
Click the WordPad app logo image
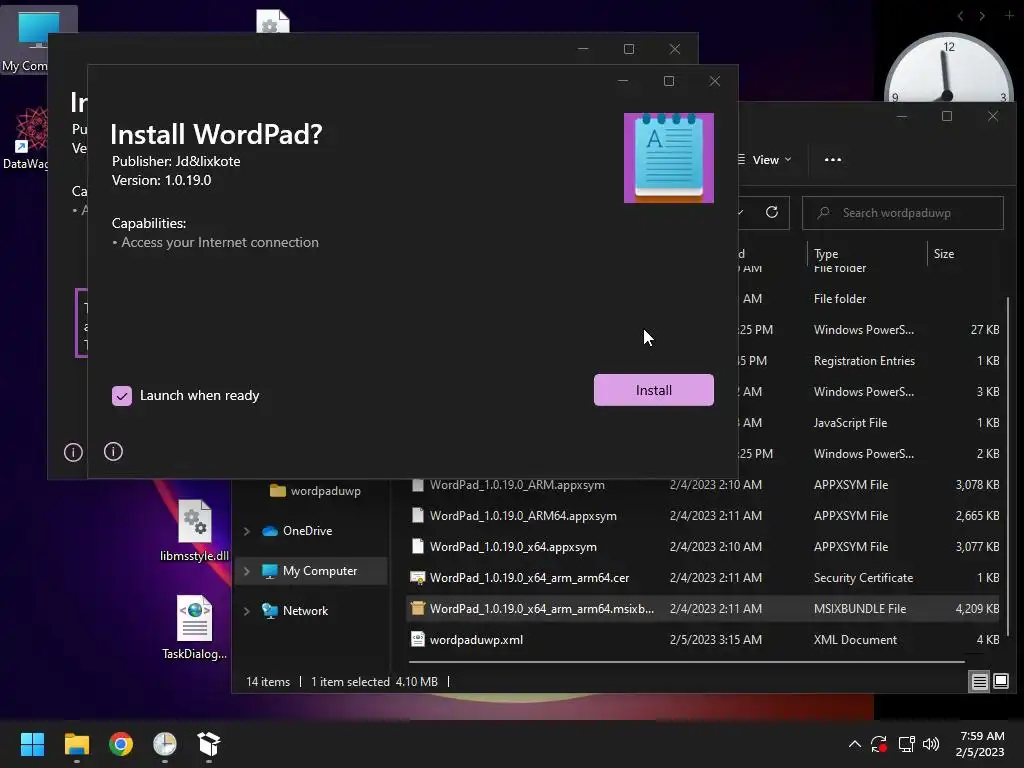coord(669,158)
